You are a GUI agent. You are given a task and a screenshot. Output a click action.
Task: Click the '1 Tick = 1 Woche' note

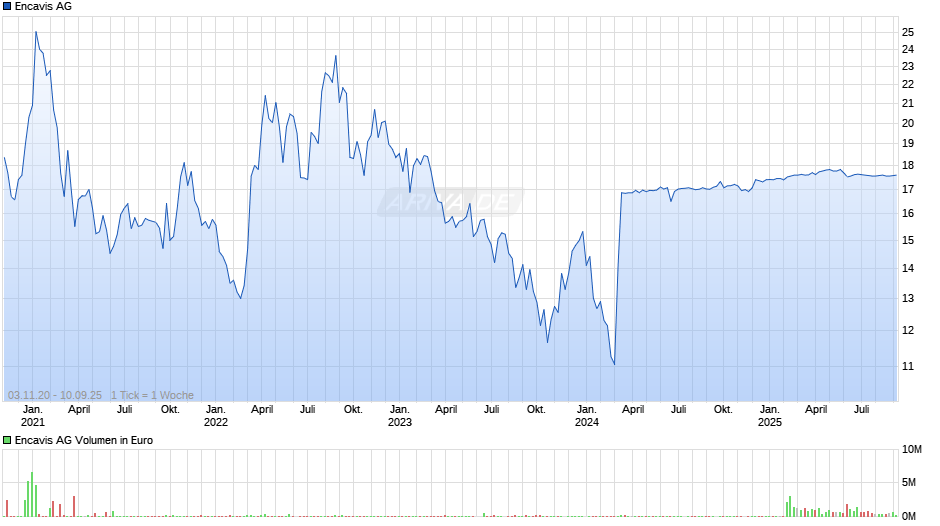(x=152, y=395)
